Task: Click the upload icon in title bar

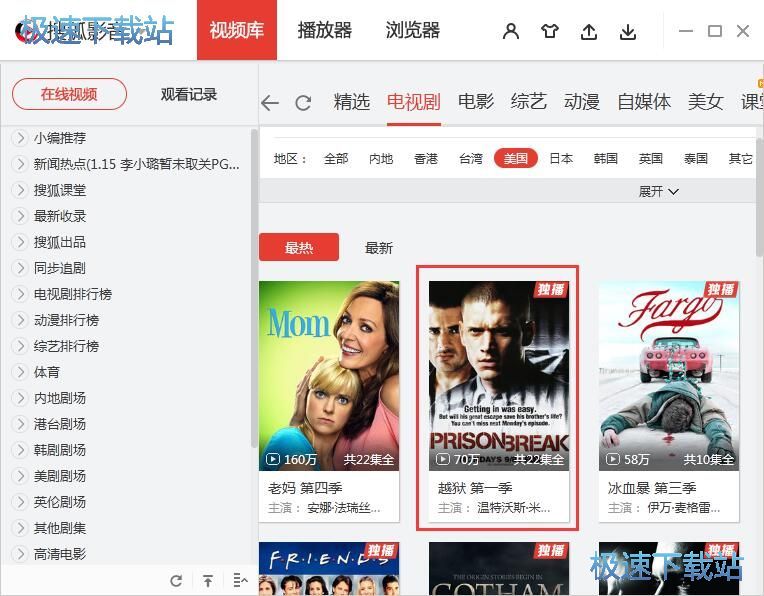Action: pos(589,32)
